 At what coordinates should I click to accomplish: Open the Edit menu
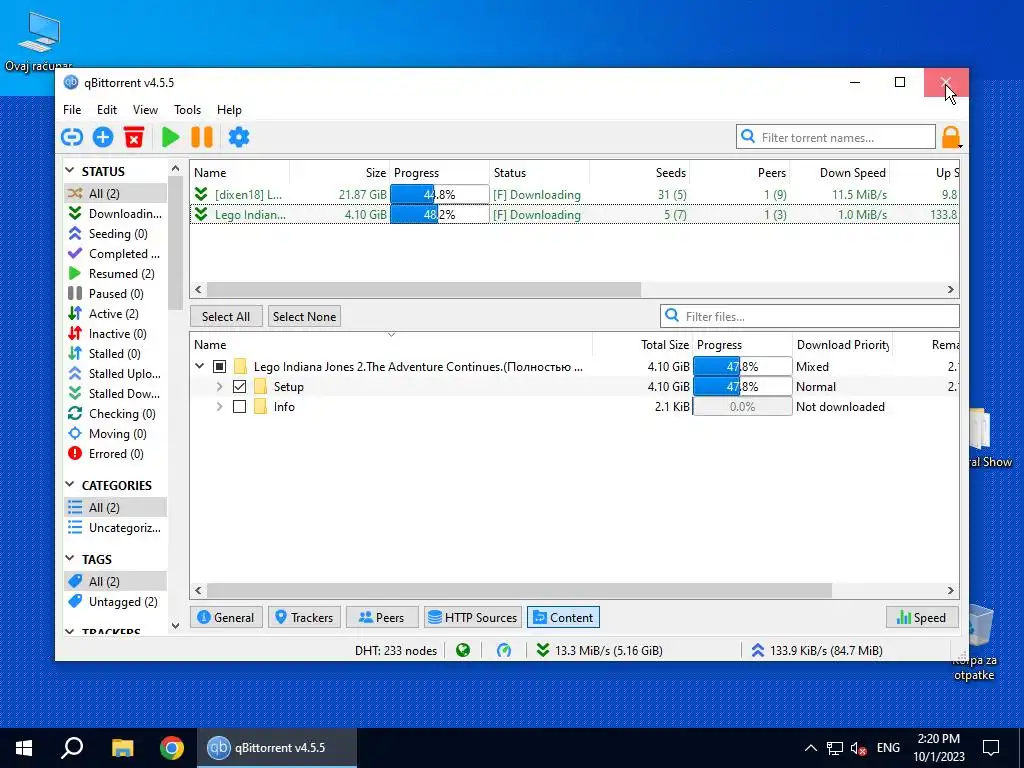(106, 110)
